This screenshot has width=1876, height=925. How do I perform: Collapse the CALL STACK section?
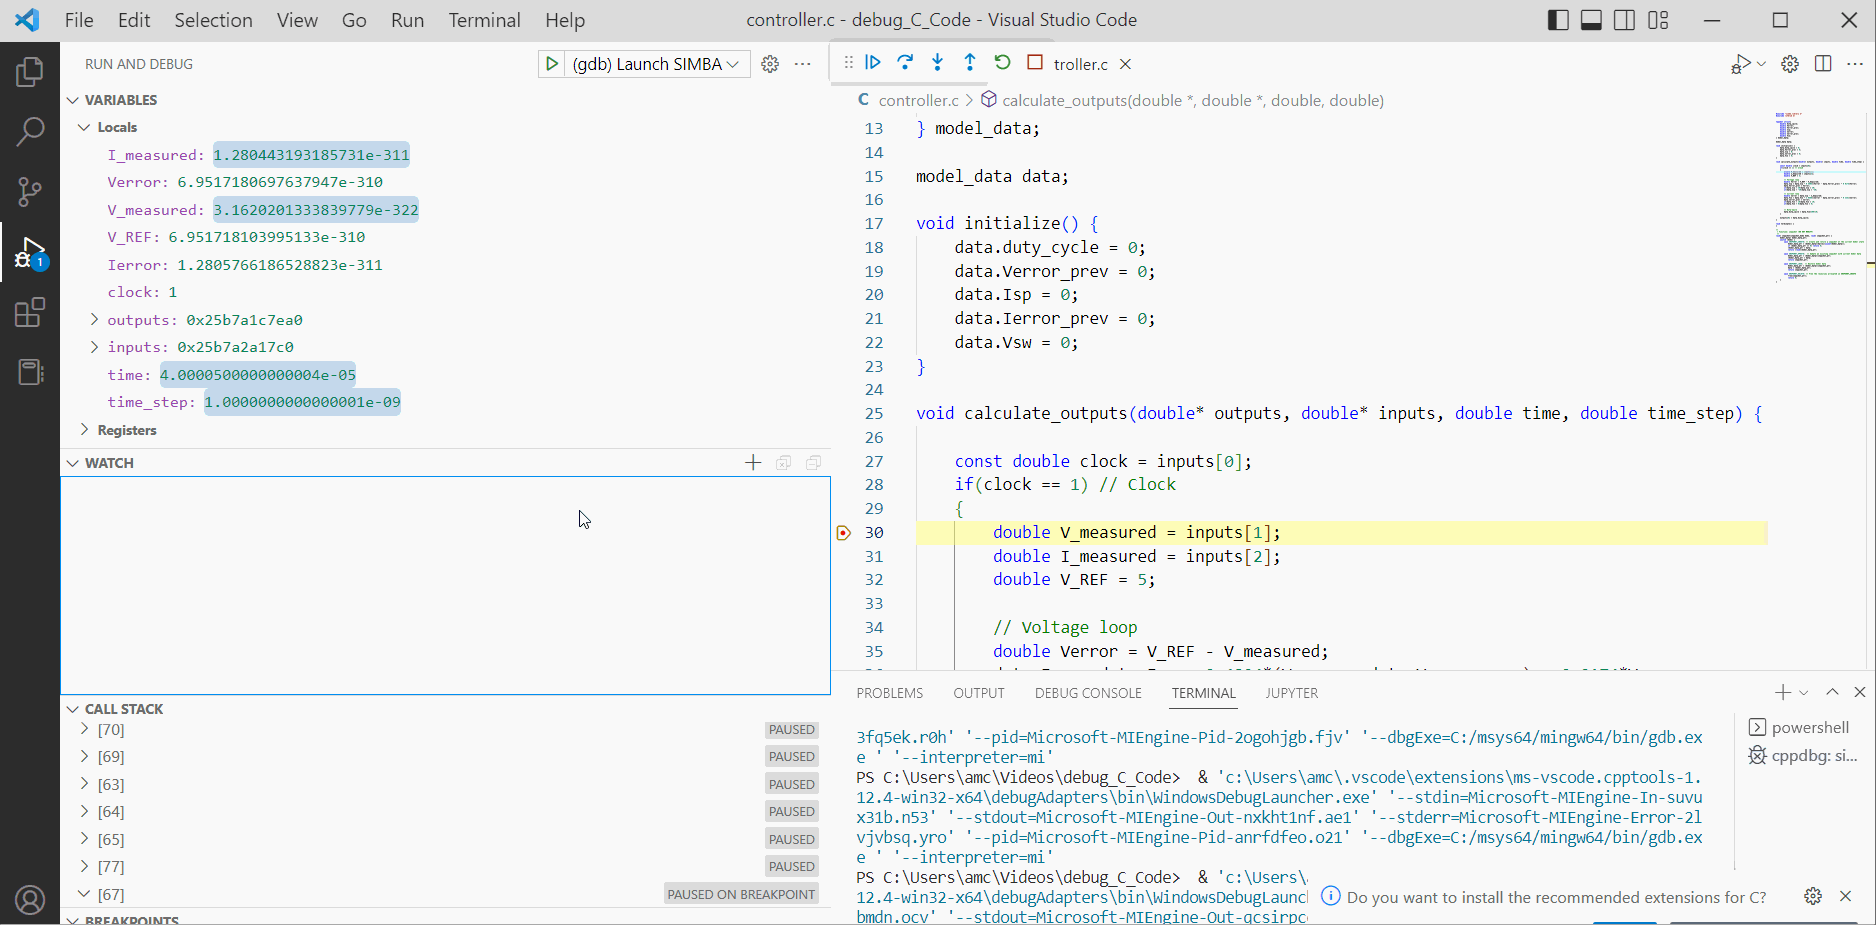click(73, 709)
